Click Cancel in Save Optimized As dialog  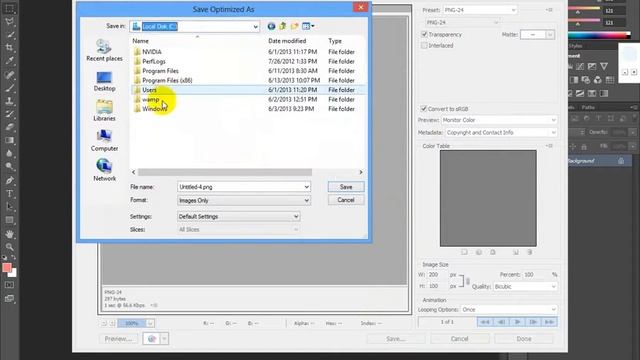(346, 200)
